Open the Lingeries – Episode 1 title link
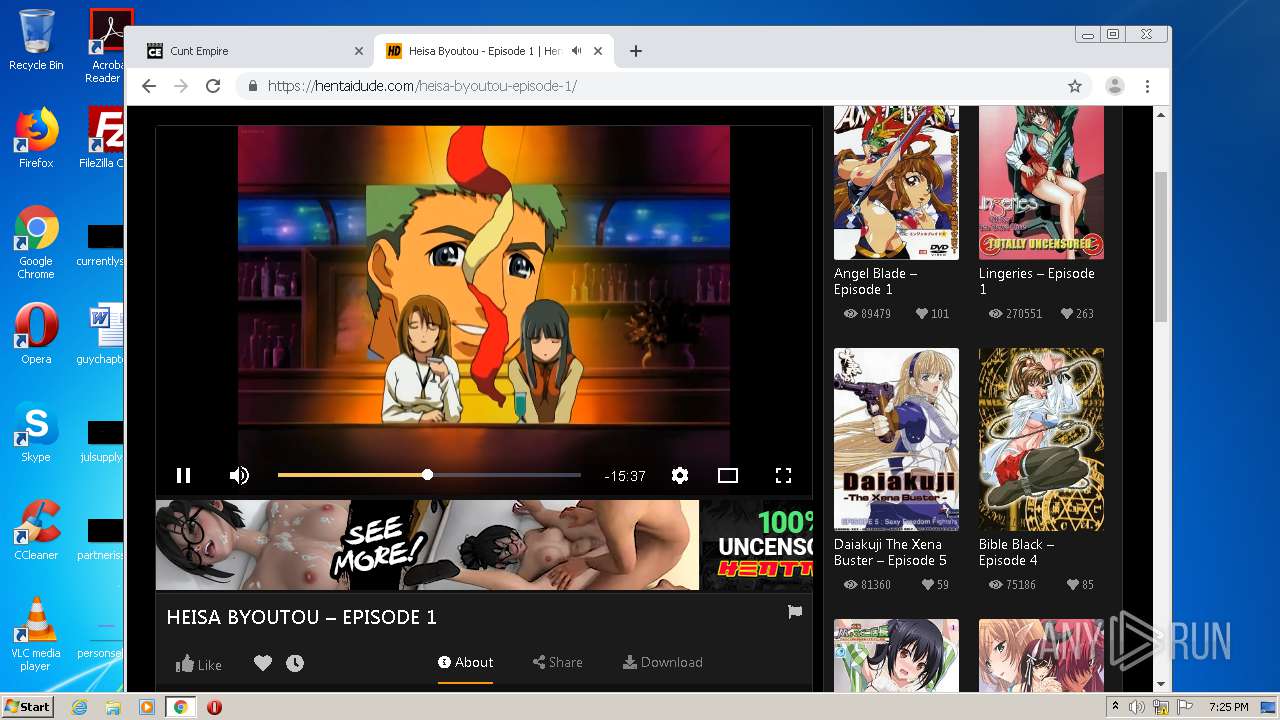The width and height of the screenshot is (1280, 720). [x=1037, y=281]
